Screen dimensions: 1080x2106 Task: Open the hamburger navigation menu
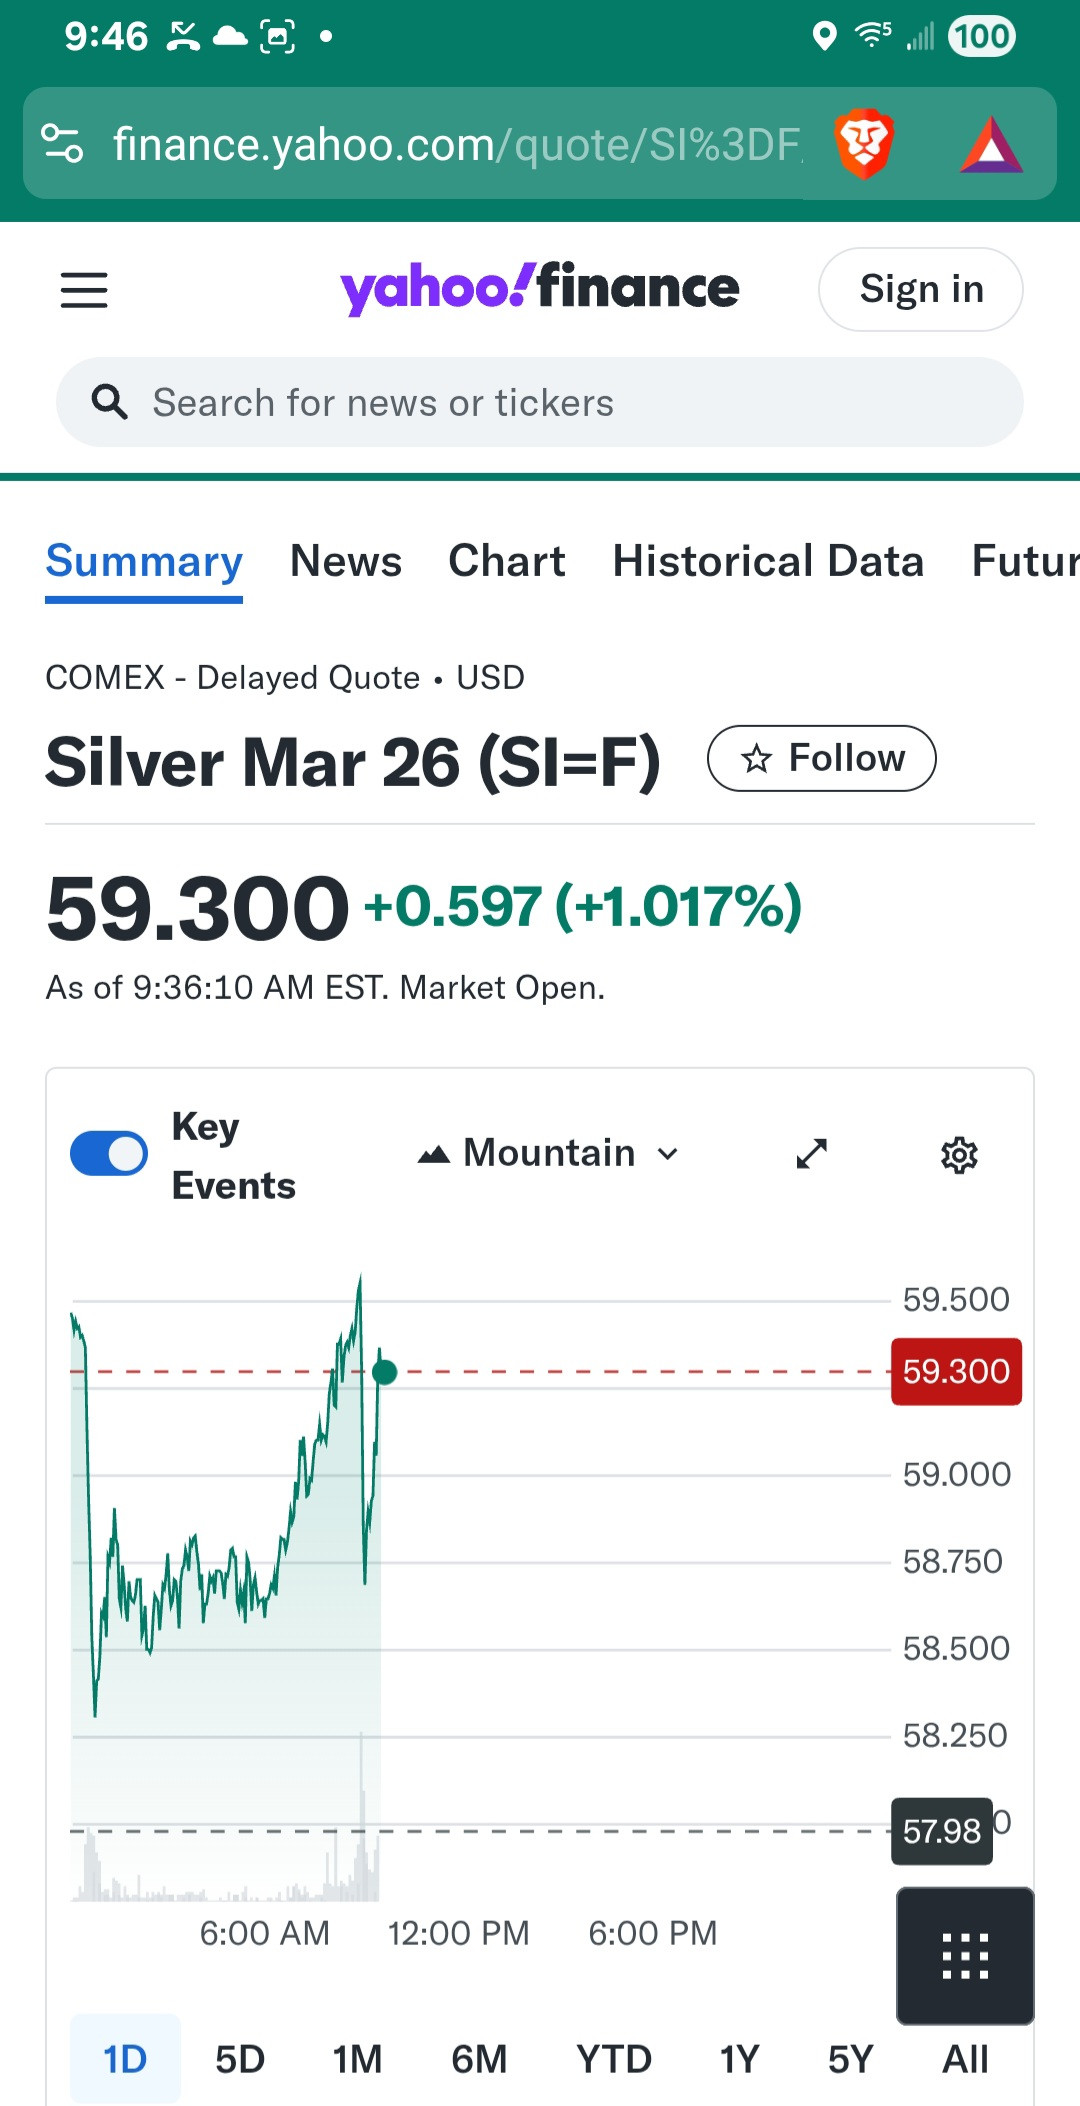pyautogui.click(x=84, y=290)
